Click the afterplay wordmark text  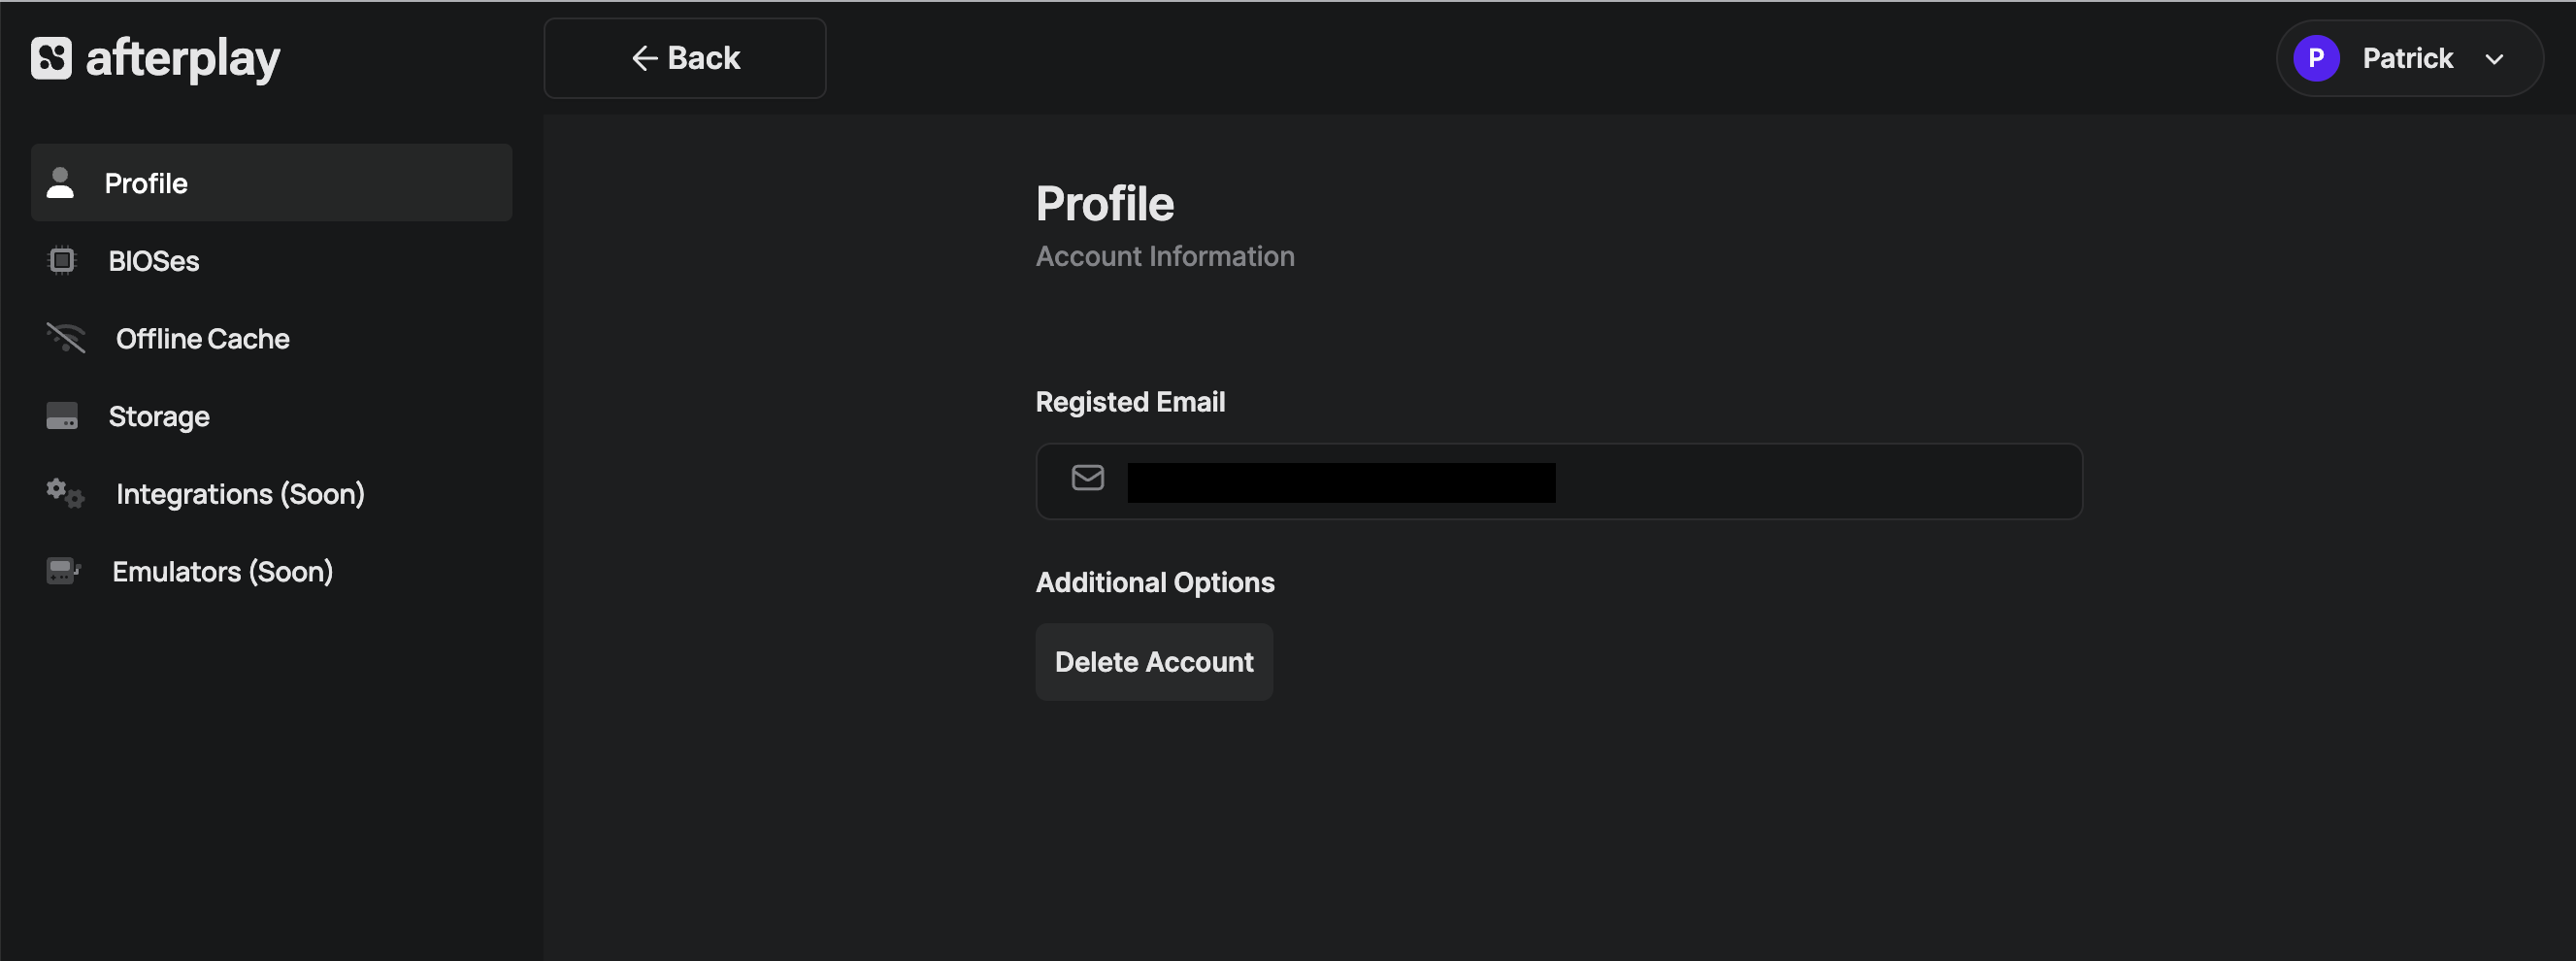[x=183, y=58]
